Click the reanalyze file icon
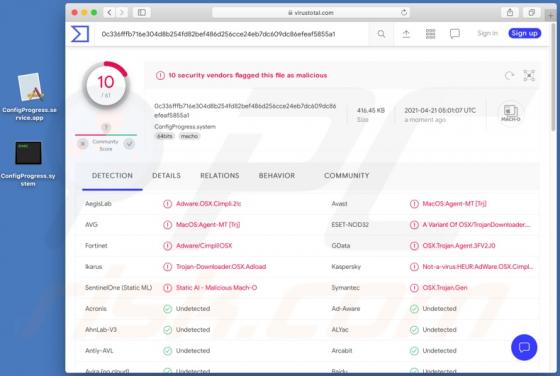 coord(509,75)
